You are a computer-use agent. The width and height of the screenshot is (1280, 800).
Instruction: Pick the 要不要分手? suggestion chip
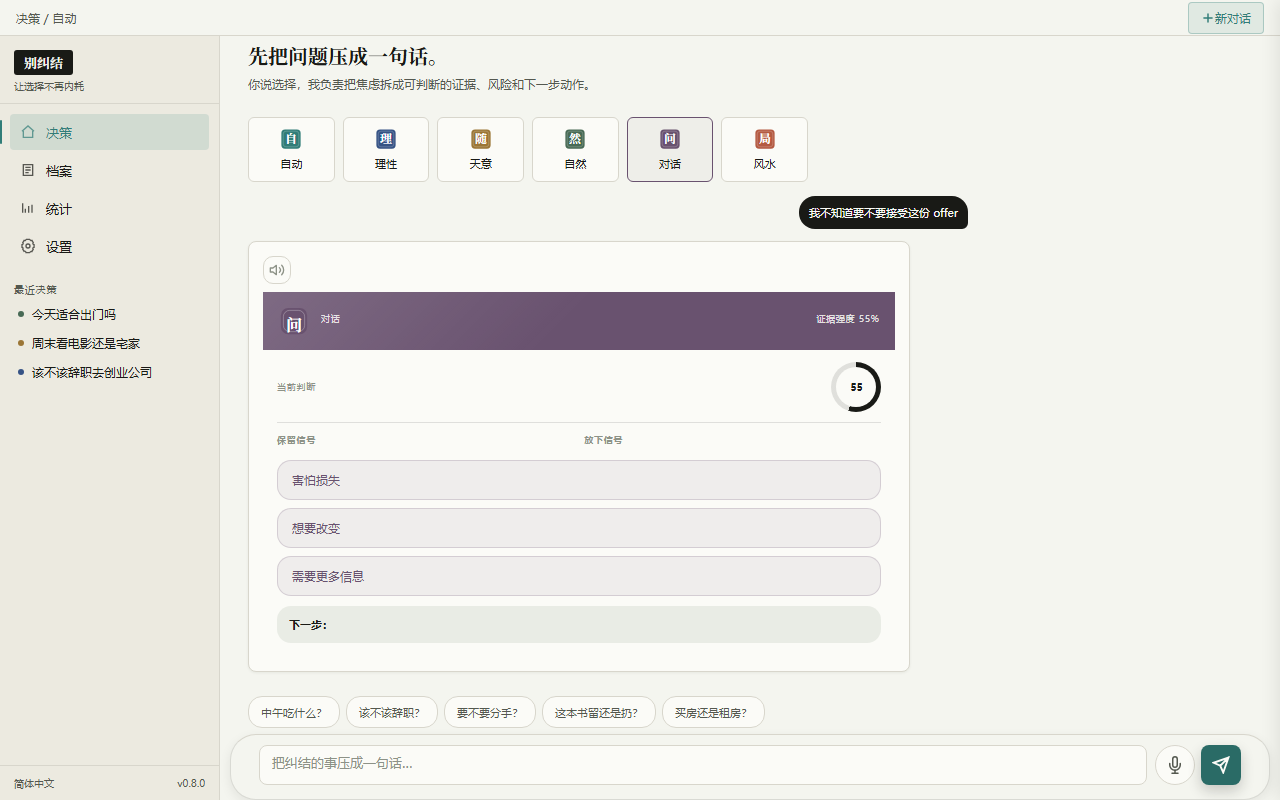point(490,713)
